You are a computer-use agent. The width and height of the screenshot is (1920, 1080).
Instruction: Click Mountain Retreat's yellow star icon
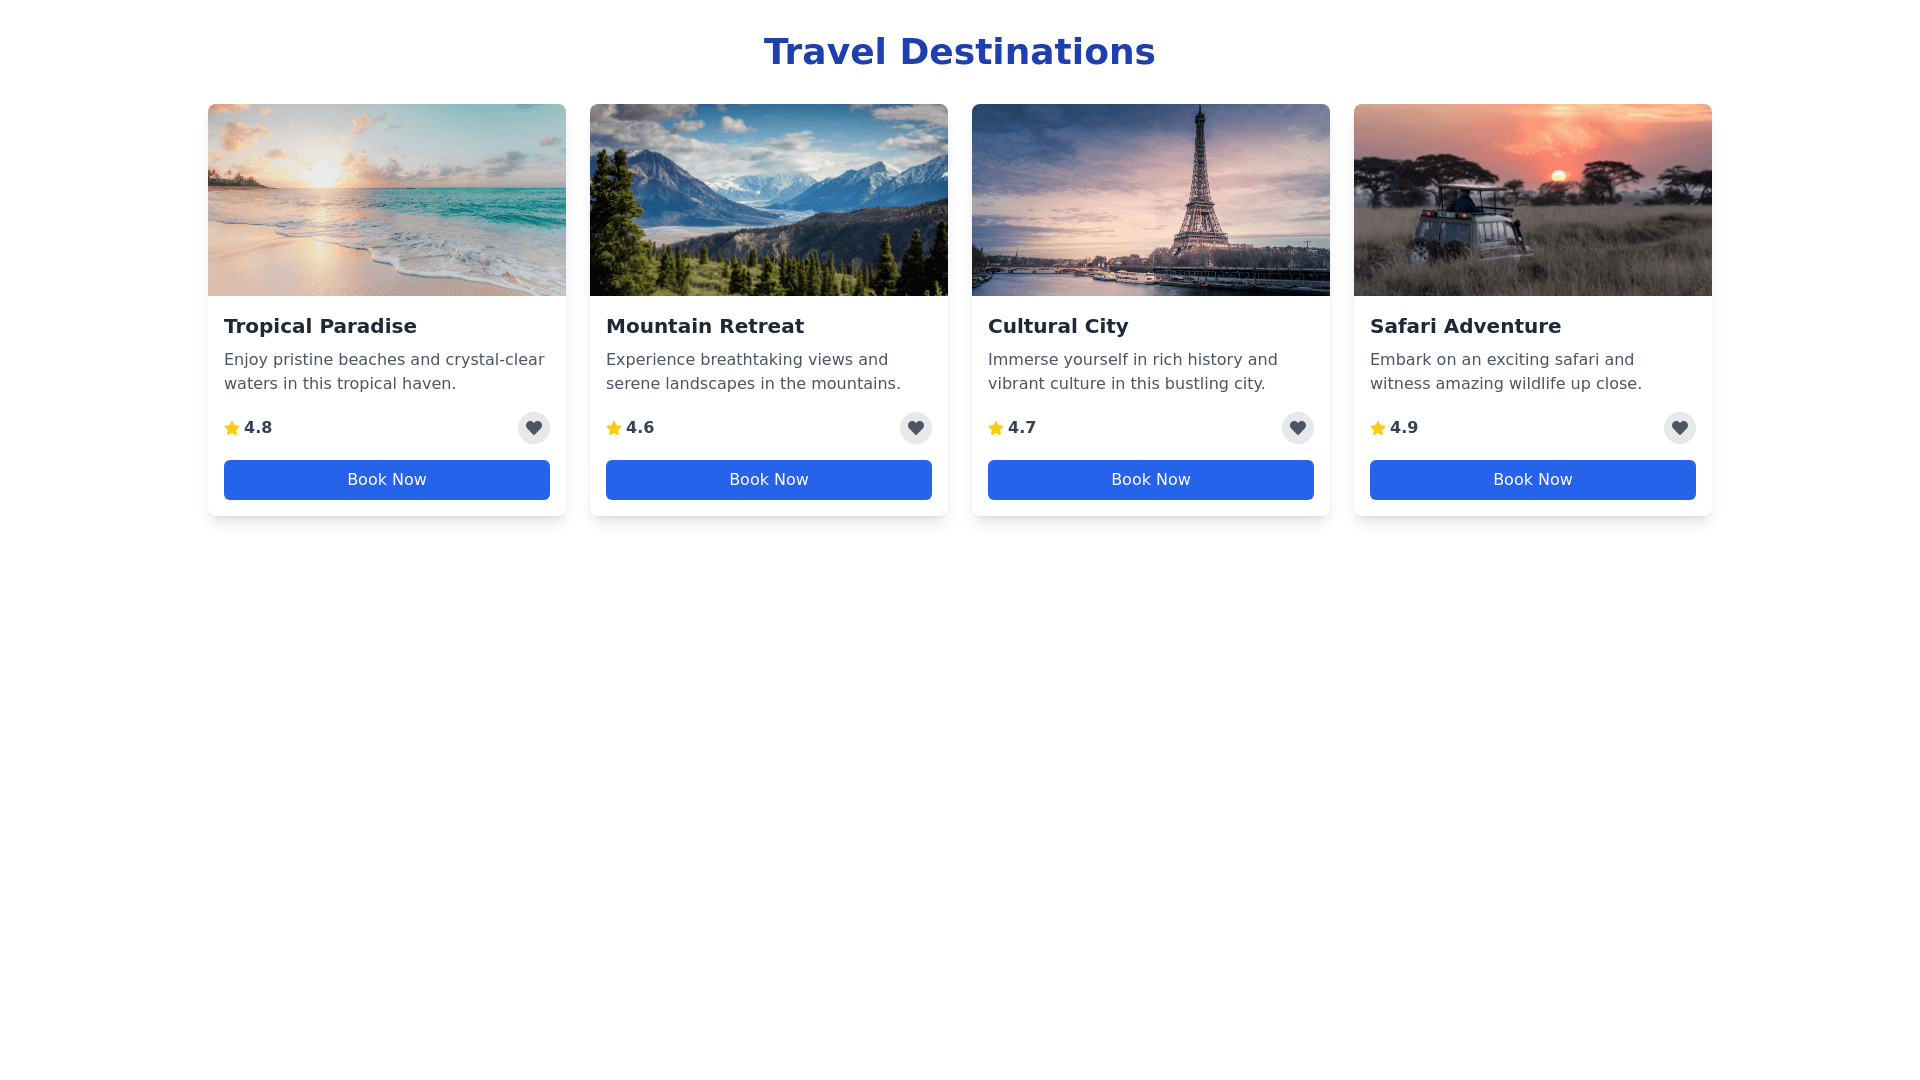pos(614,428)
